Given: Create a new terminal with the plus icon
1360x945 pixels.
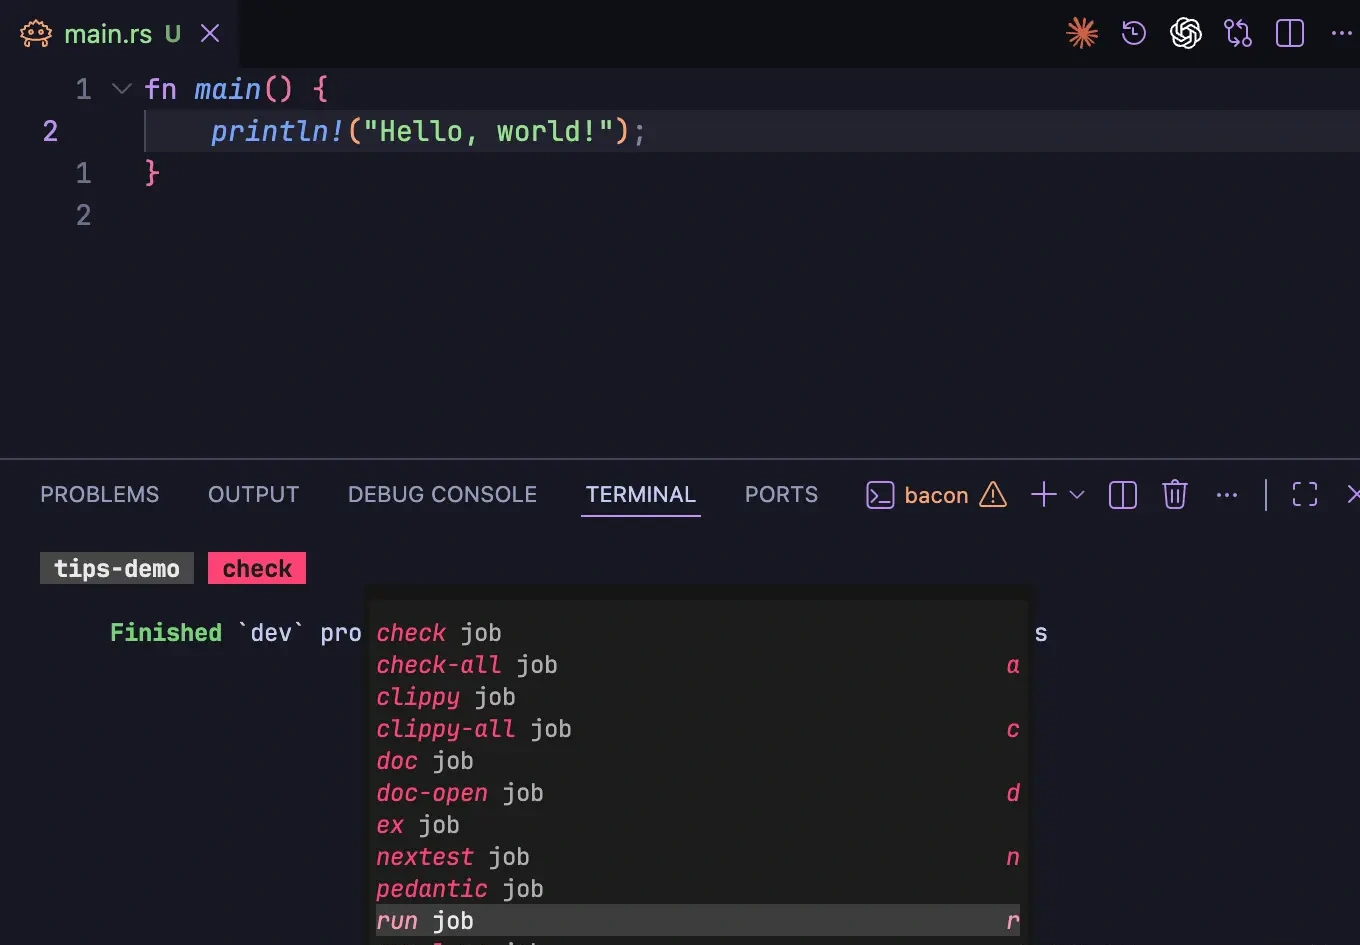Looking at the screenshot, I should pos(1043,494).
